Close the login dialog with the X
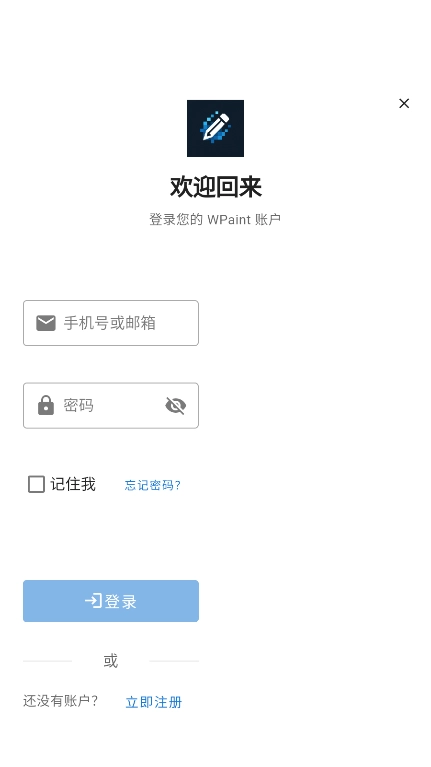Image resolution: width=431 pixels, height=767 pixels. [404, 103]
